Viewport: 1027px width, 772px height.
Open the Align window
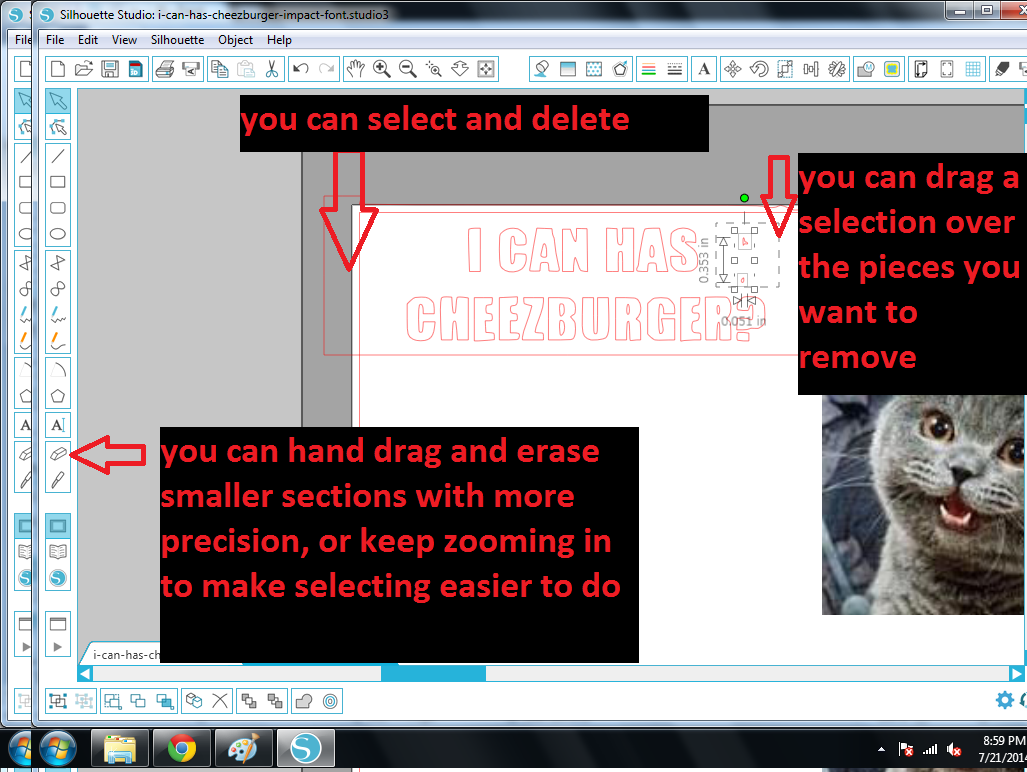811,69
